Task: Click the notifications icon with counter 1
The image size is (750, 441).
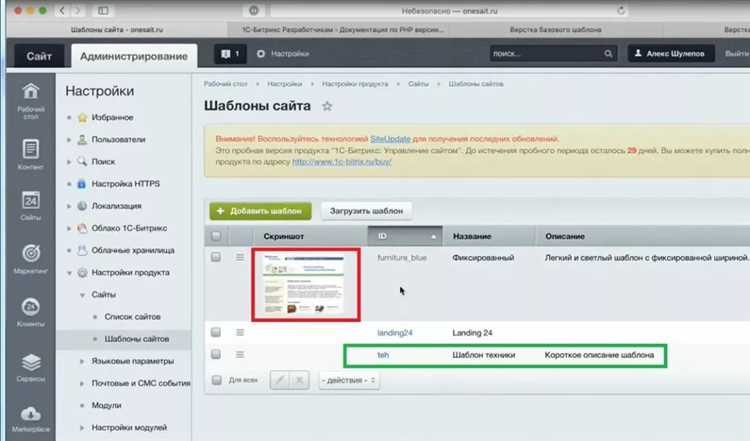Action: [231, 54]
